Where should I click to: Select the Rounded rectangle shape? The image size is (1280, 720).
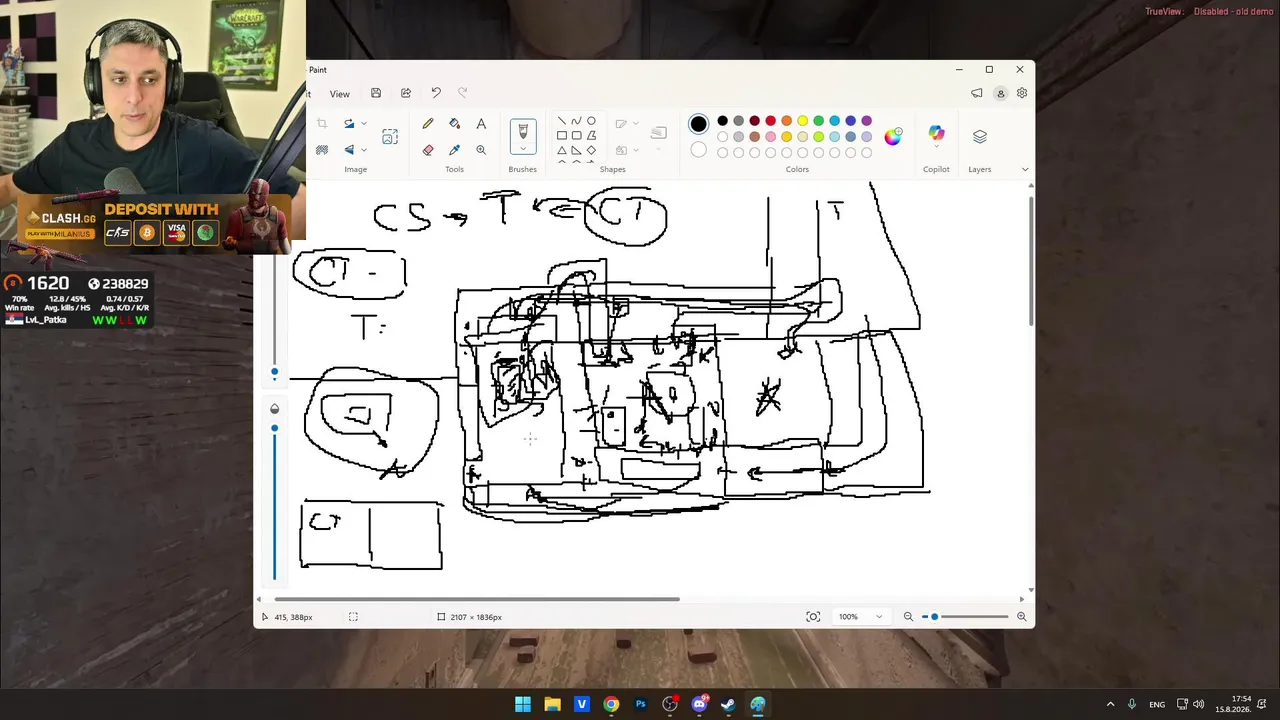coord(576,136)
